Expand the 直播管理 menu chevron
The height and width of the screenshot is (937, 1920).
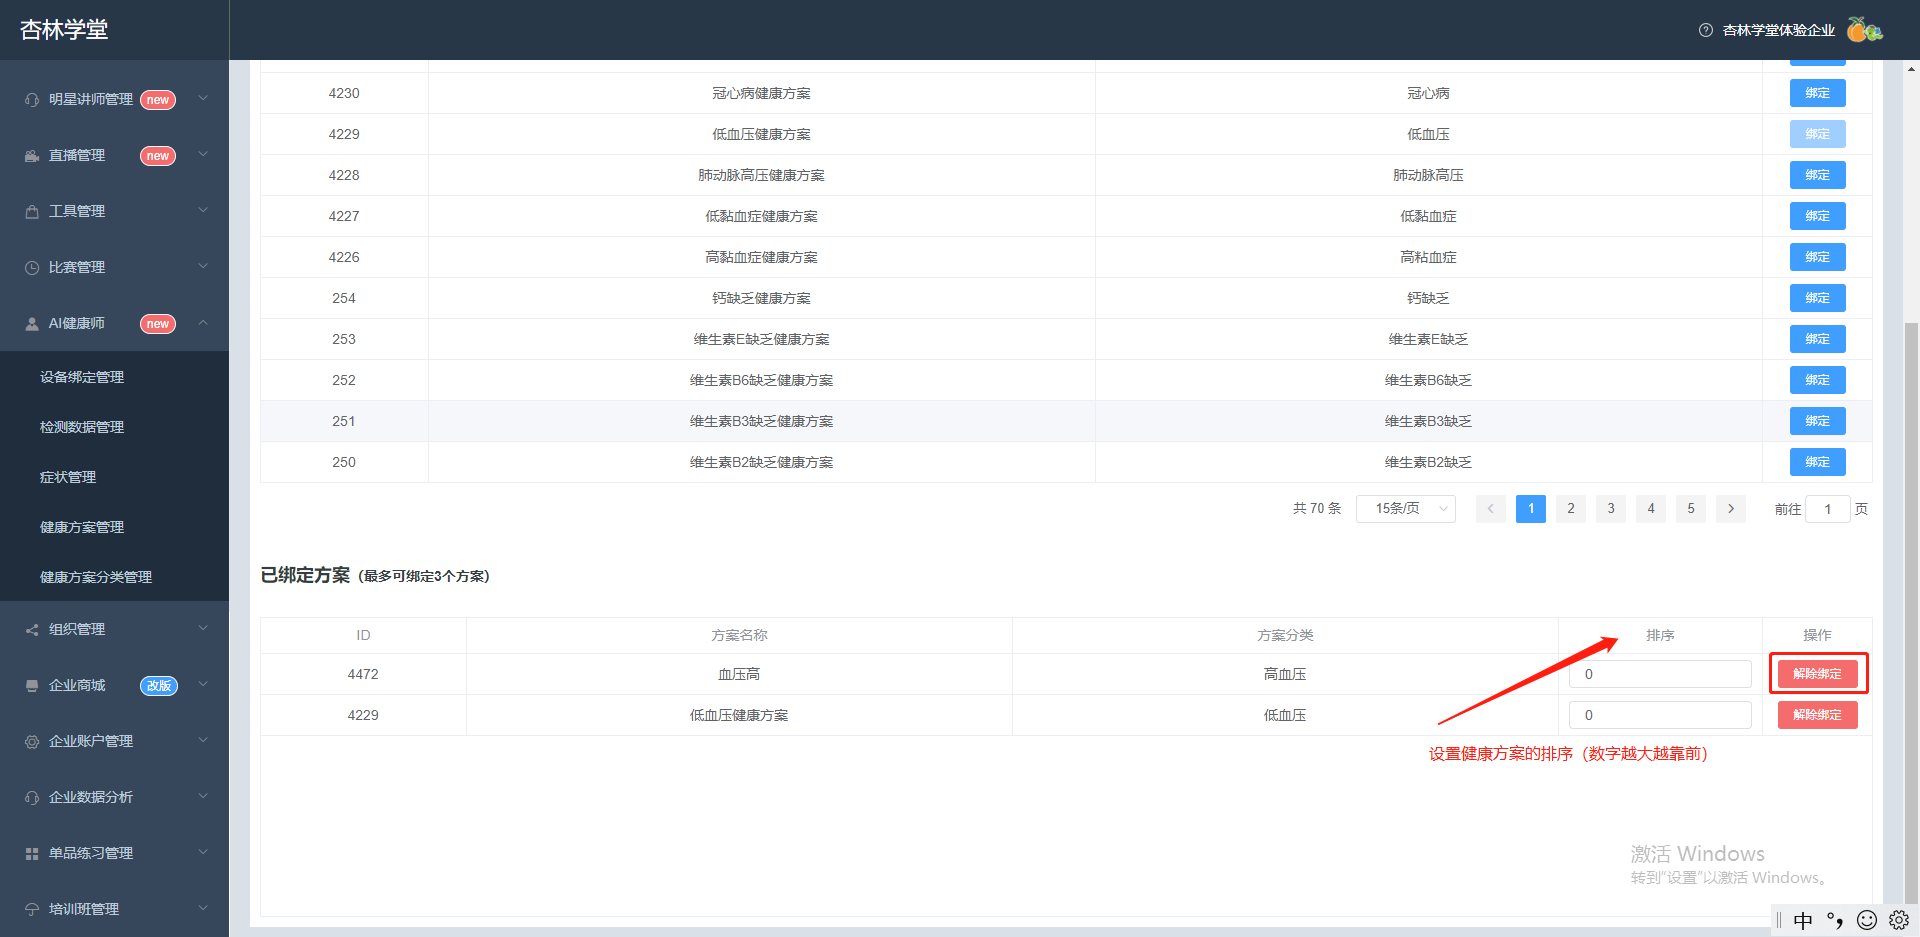[x=203, y=154]
